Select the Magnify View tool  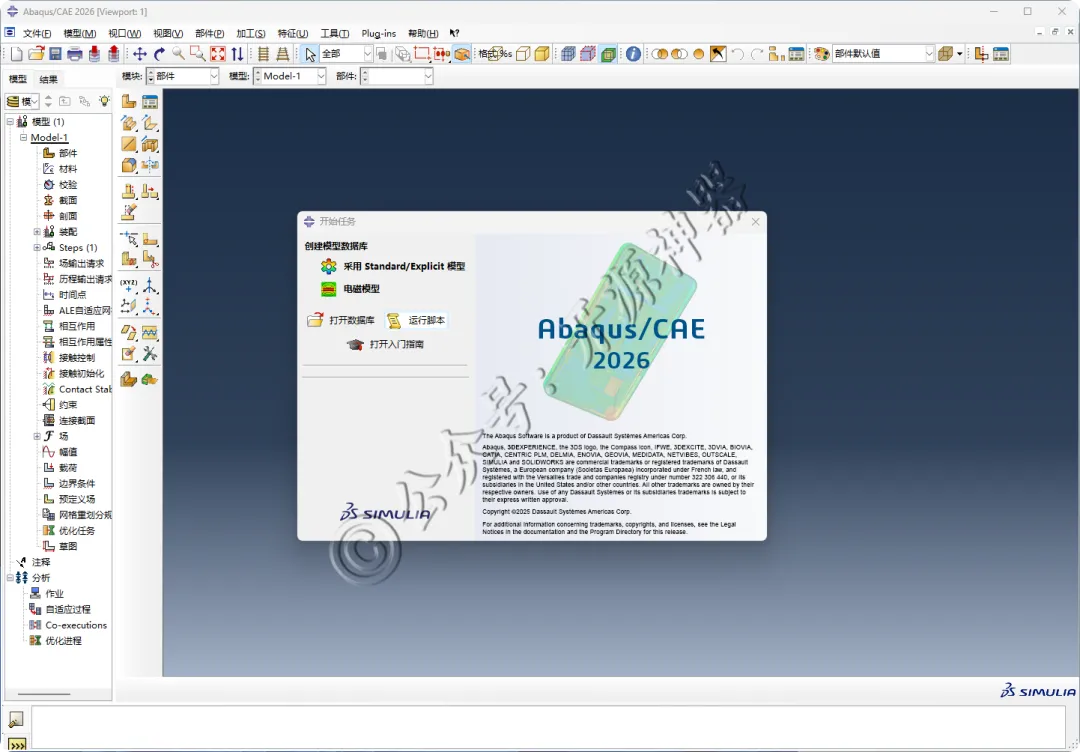tap(178, 54)
